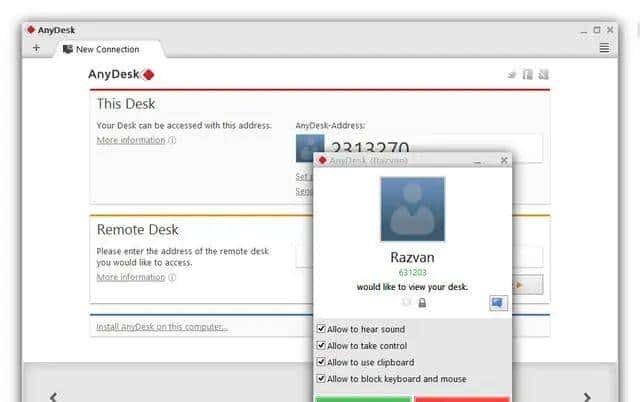
Task: Click Razvan's ID 631203
Action: click(413, 272)
